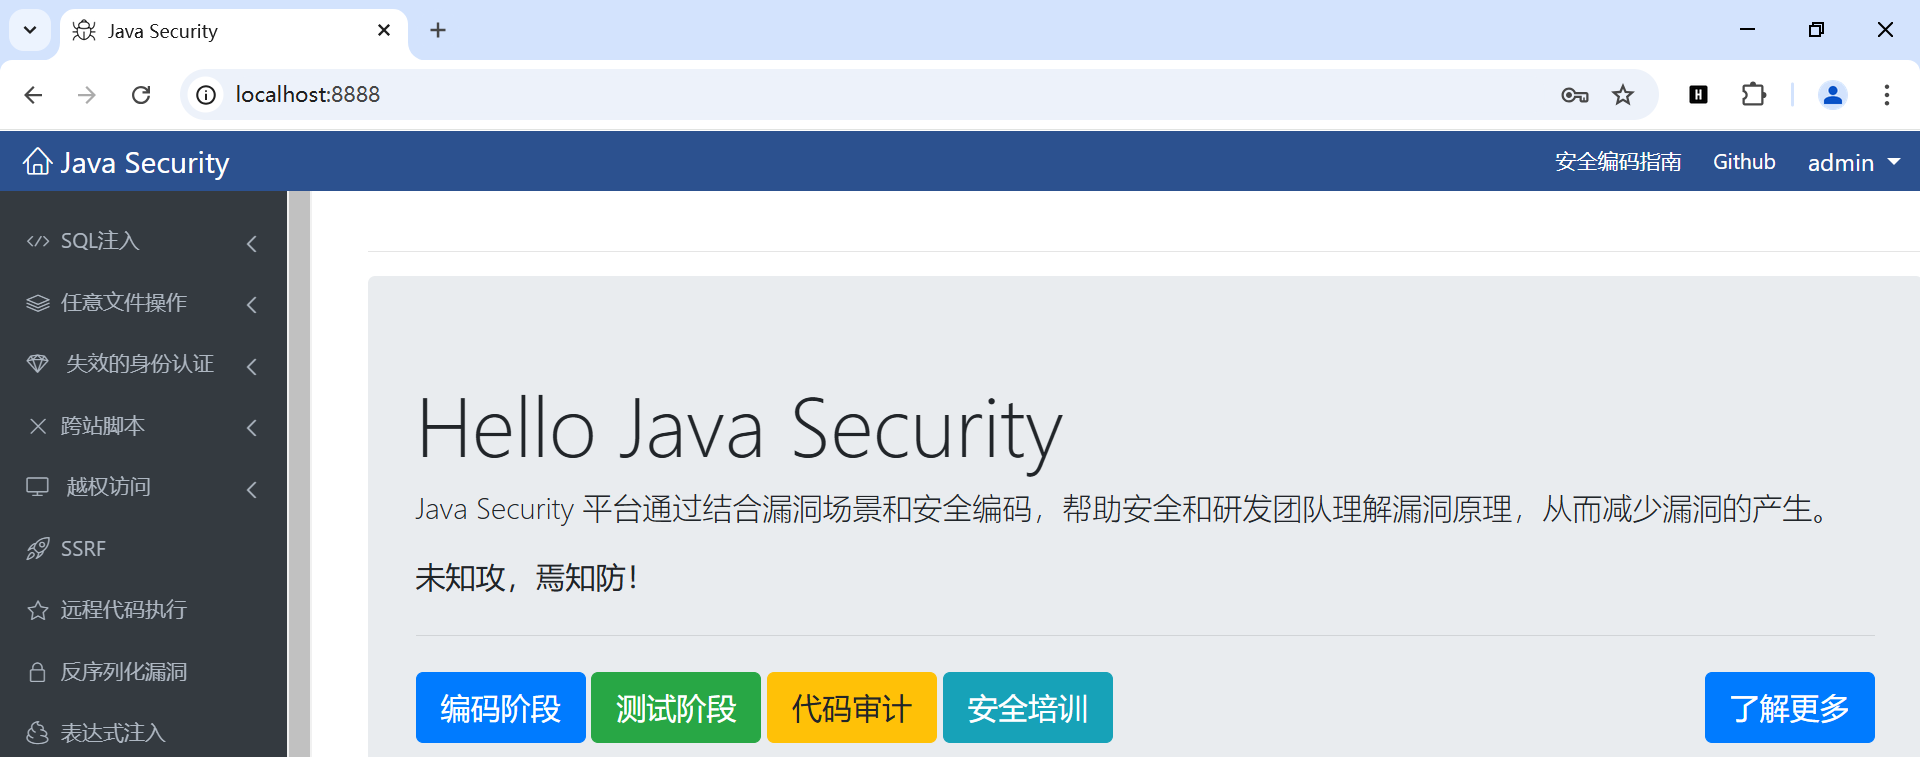Click the blue 编码阶段 button
The width and height of the screenshot is (1920, 757).
500,708
